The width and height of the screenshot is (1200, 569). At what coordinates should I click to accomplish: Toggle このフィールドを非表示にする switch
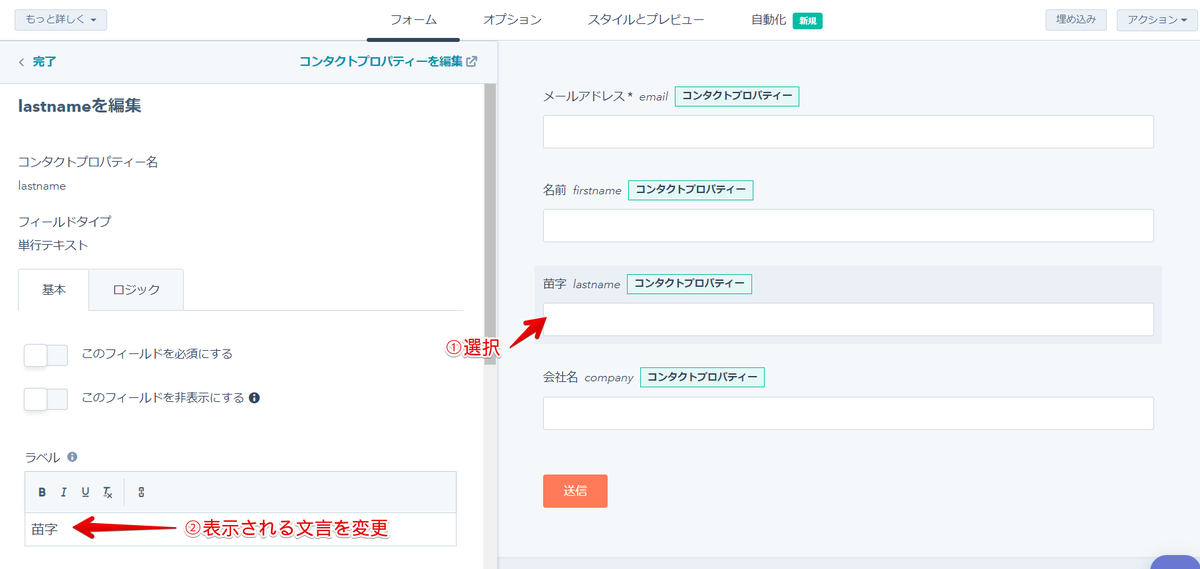[46, 399]
